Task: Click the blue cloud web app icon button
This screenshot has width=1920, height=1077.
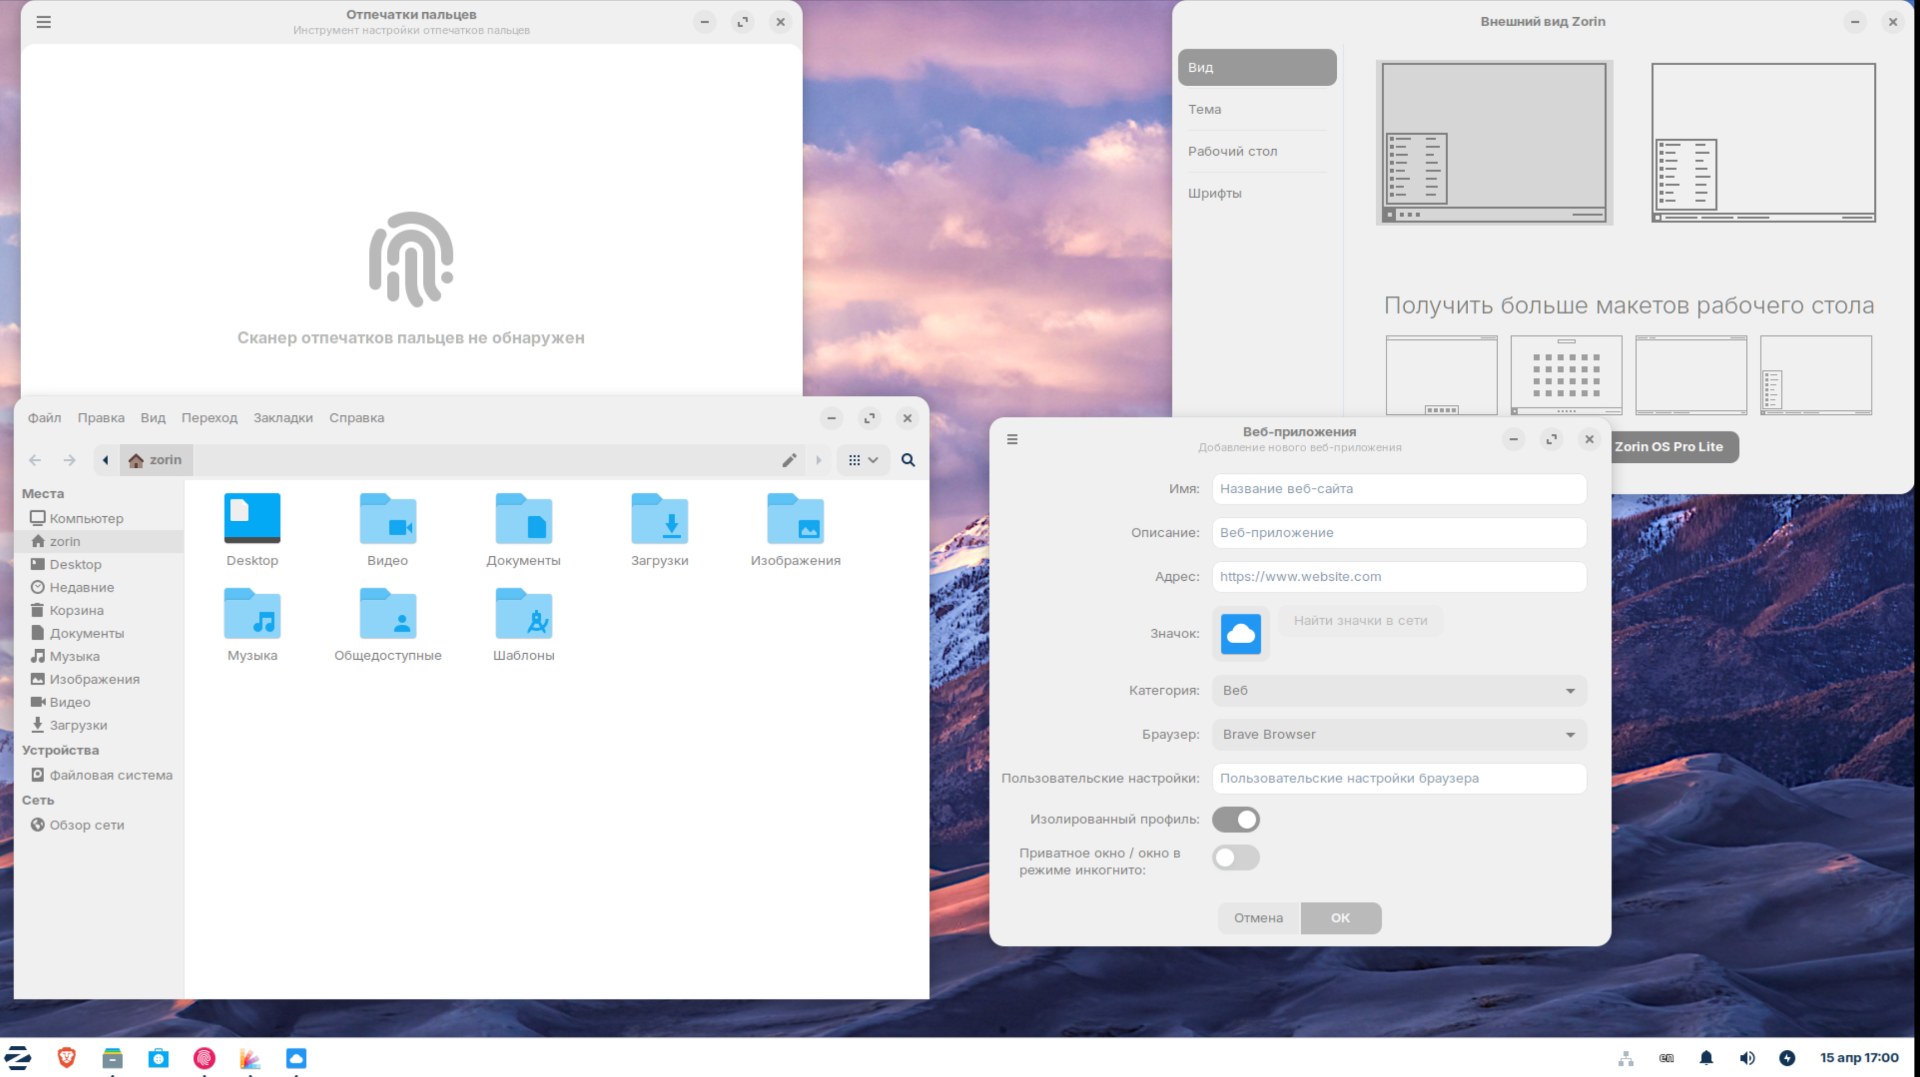Action: 1241,634
